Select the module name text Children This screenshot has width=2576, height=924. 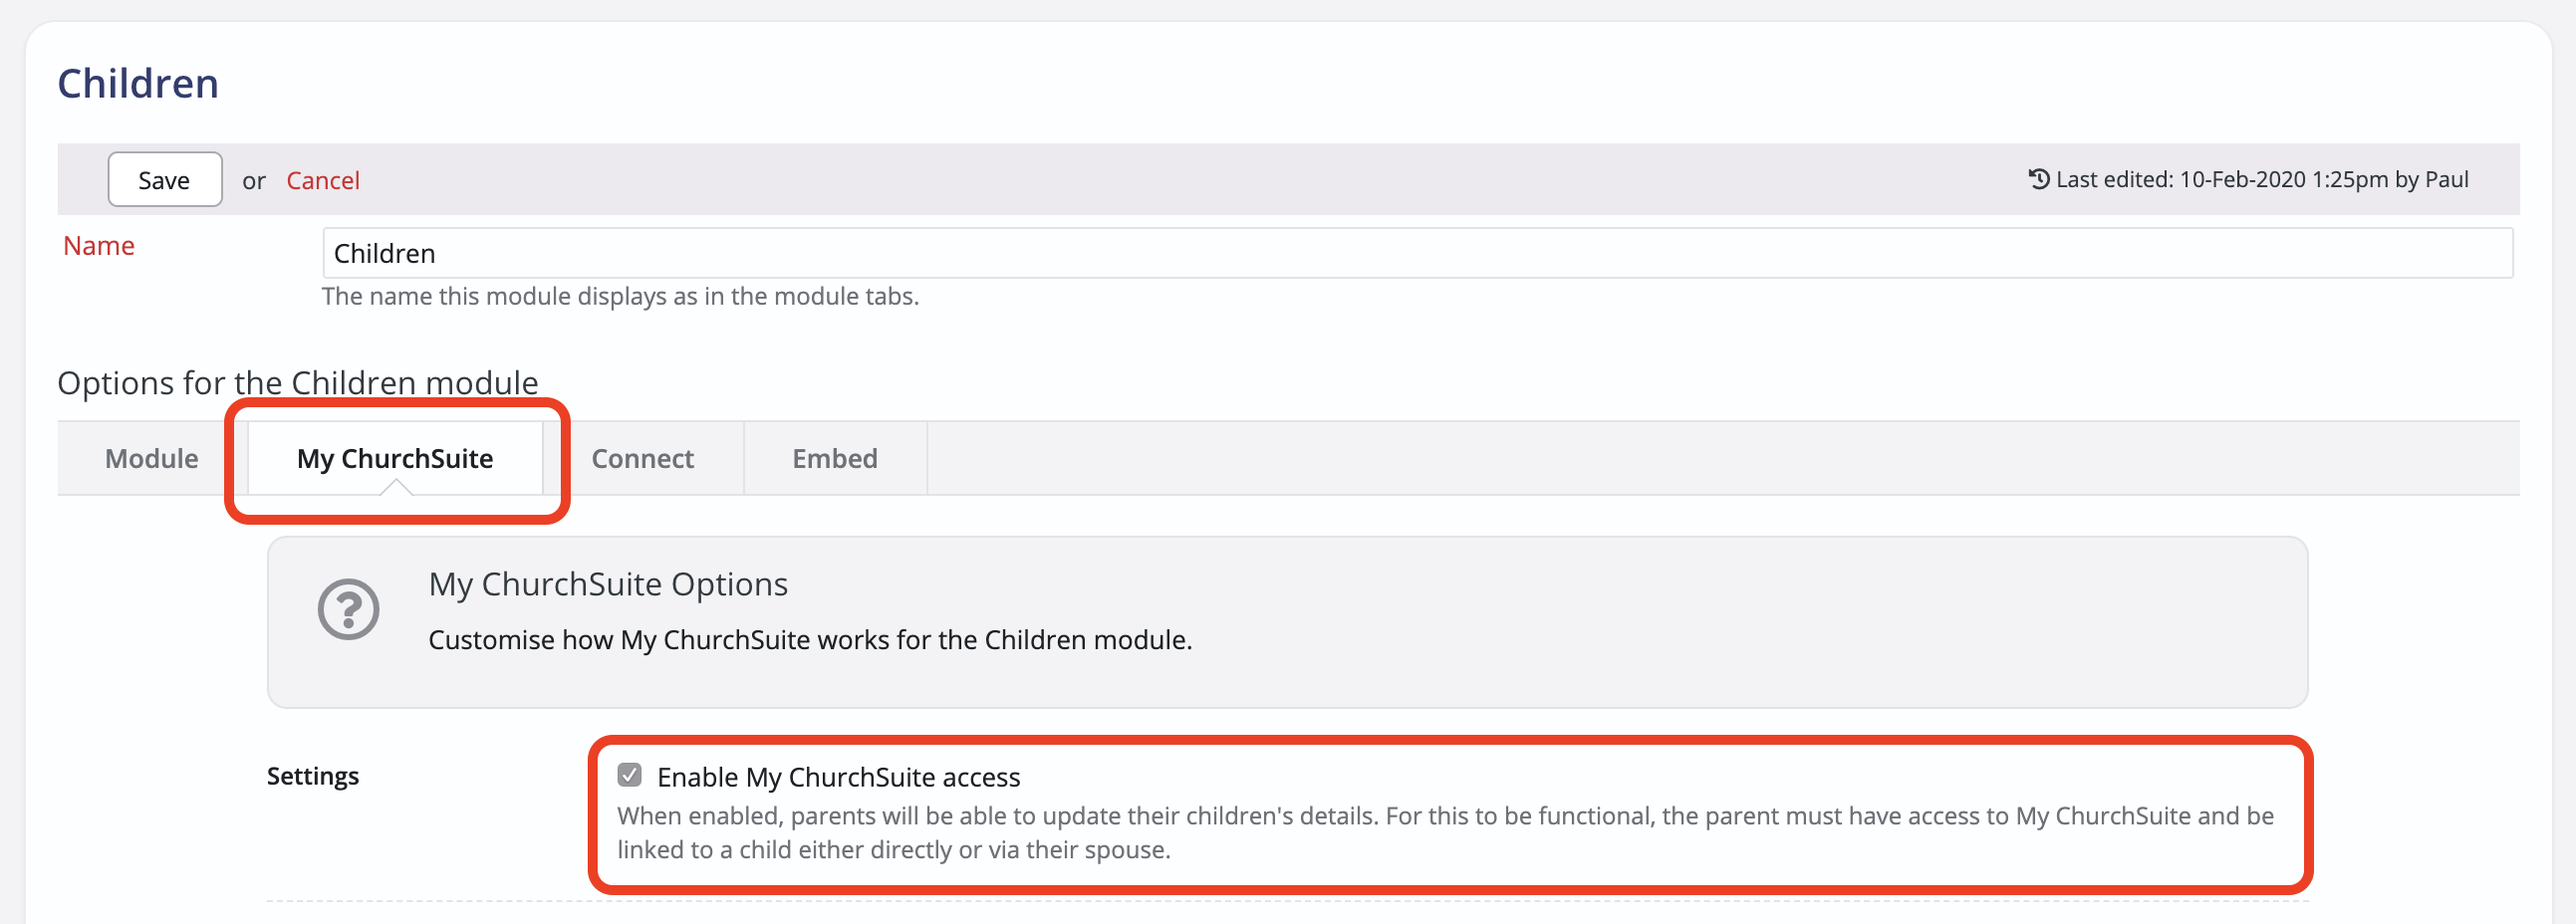click(384, 253)
